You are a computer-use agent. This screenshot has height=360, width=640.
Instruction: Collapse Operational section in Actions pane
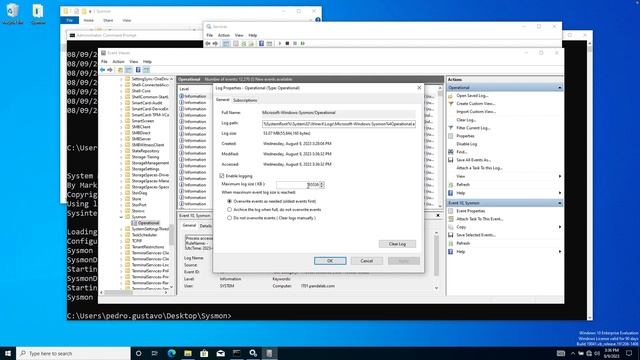pos(560,88)
